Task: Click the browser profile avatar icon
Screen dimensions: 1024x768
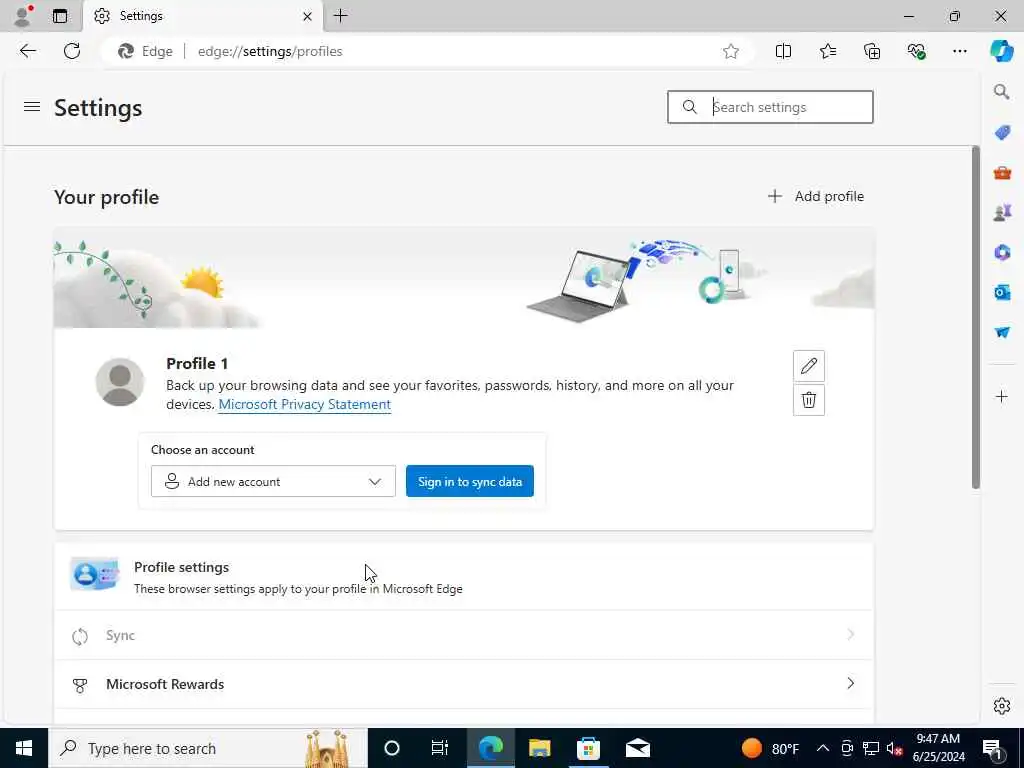Action: pyautogui.click(x=24, y=16)
